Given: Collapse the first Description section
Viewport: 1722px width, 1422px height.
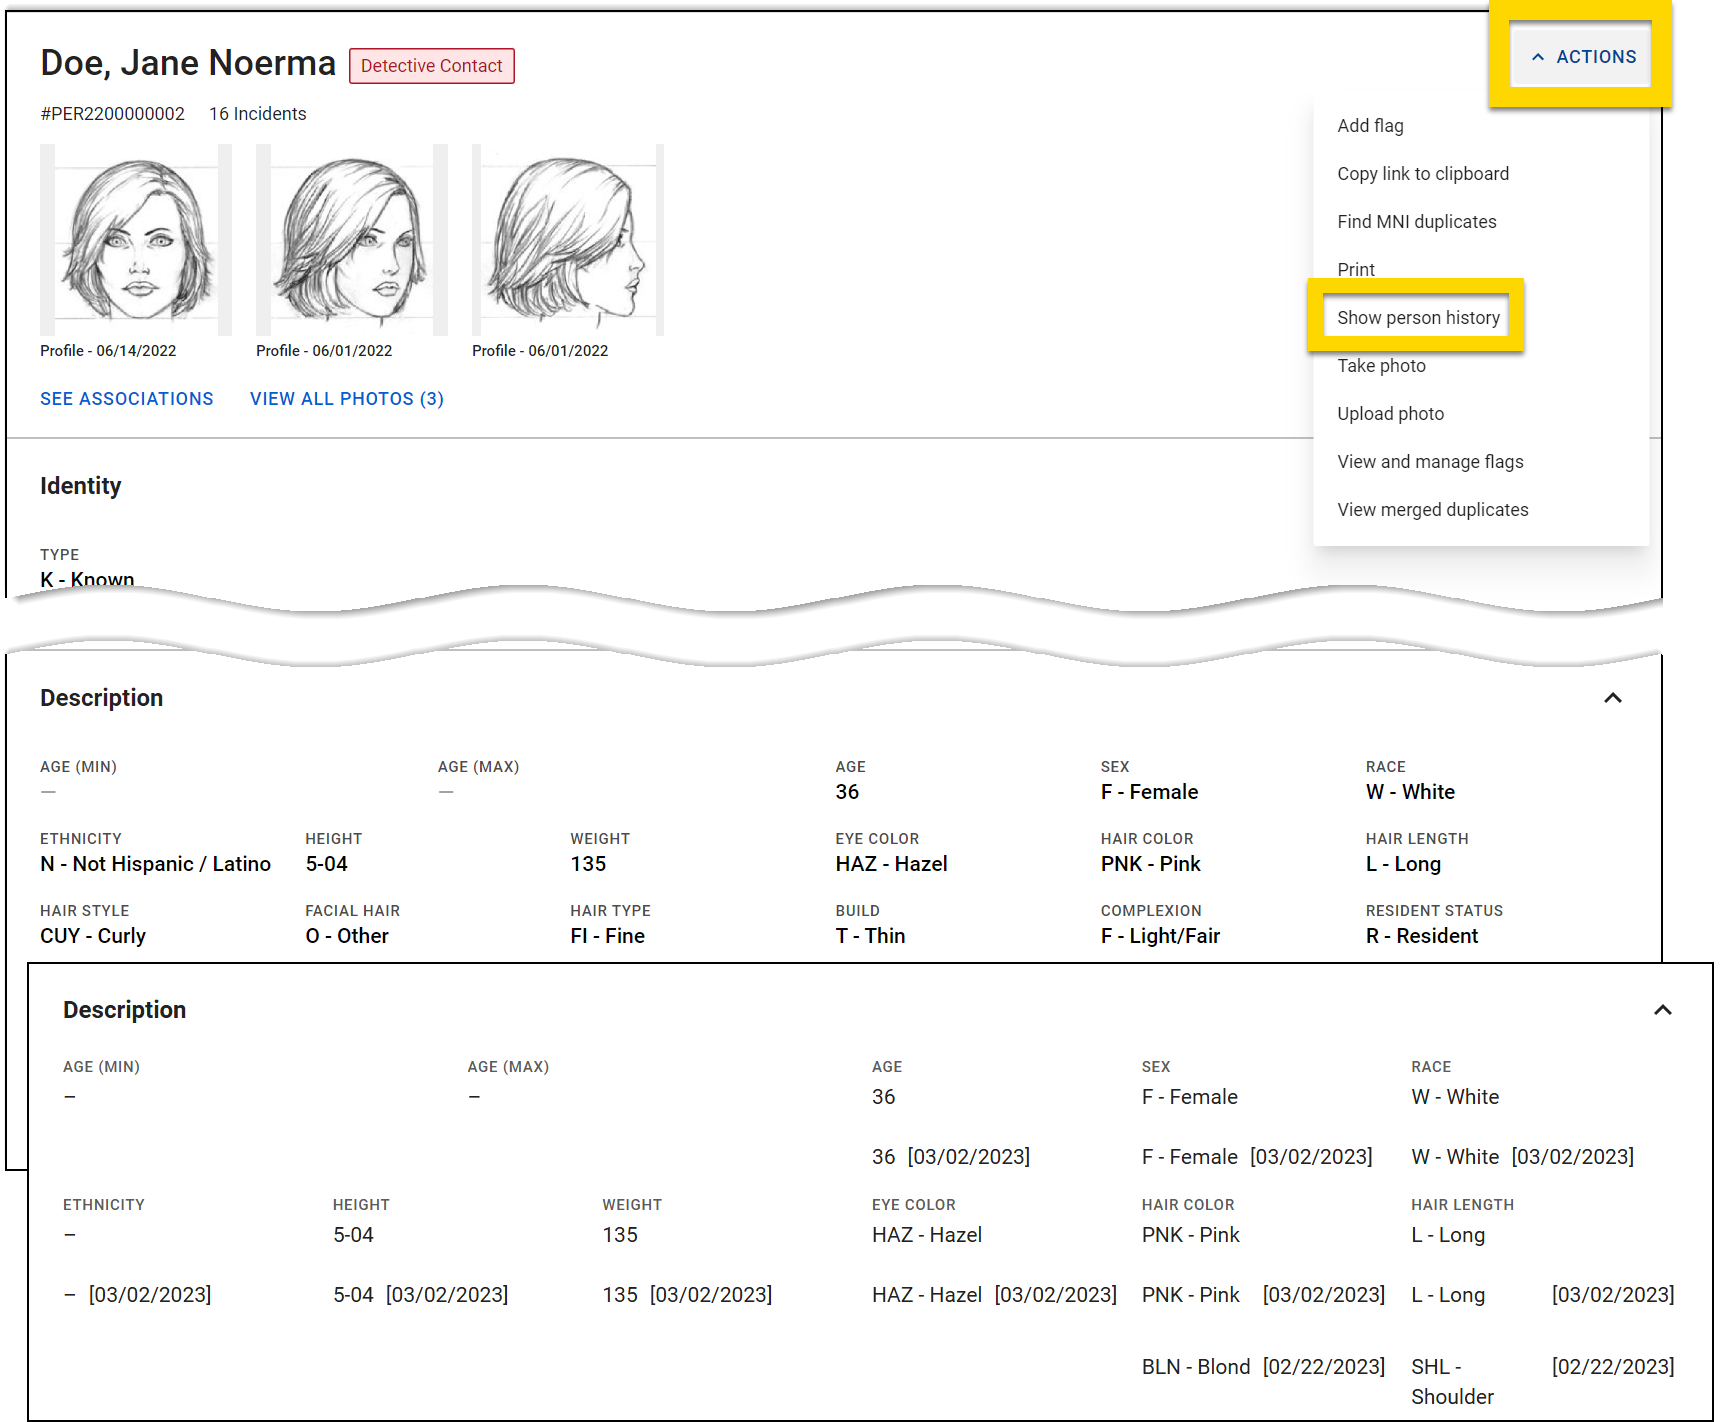Looking at the screenshot, I should pos(1612,698).
